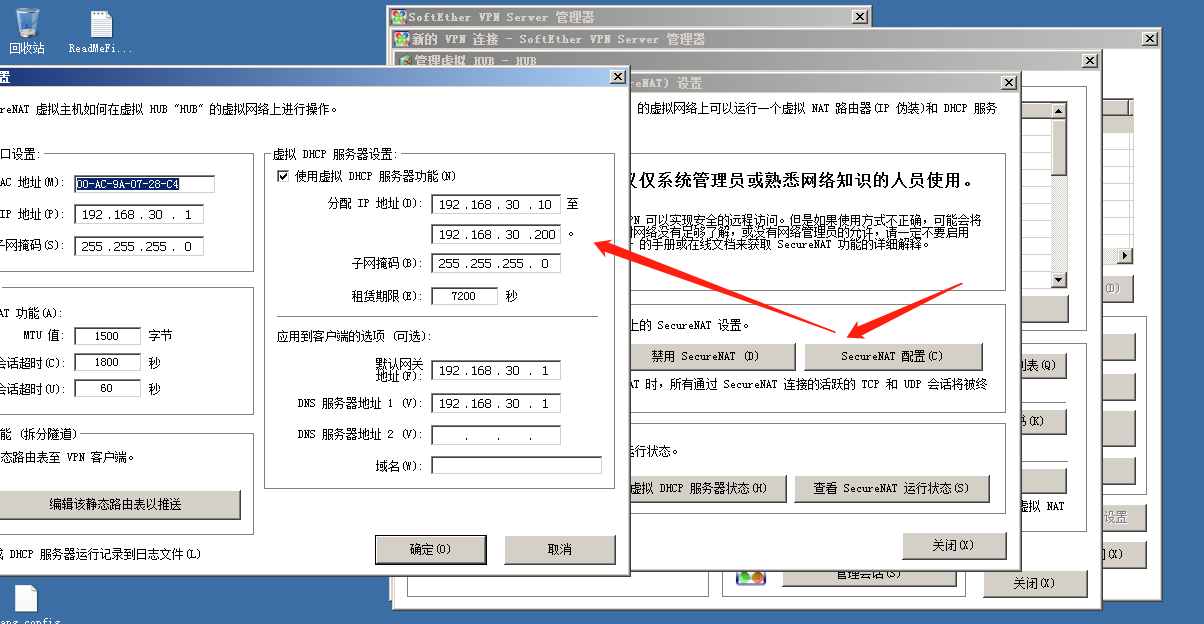
Task: Open SecureNAT 配置(C) button
Action: [x=893, y=356]
